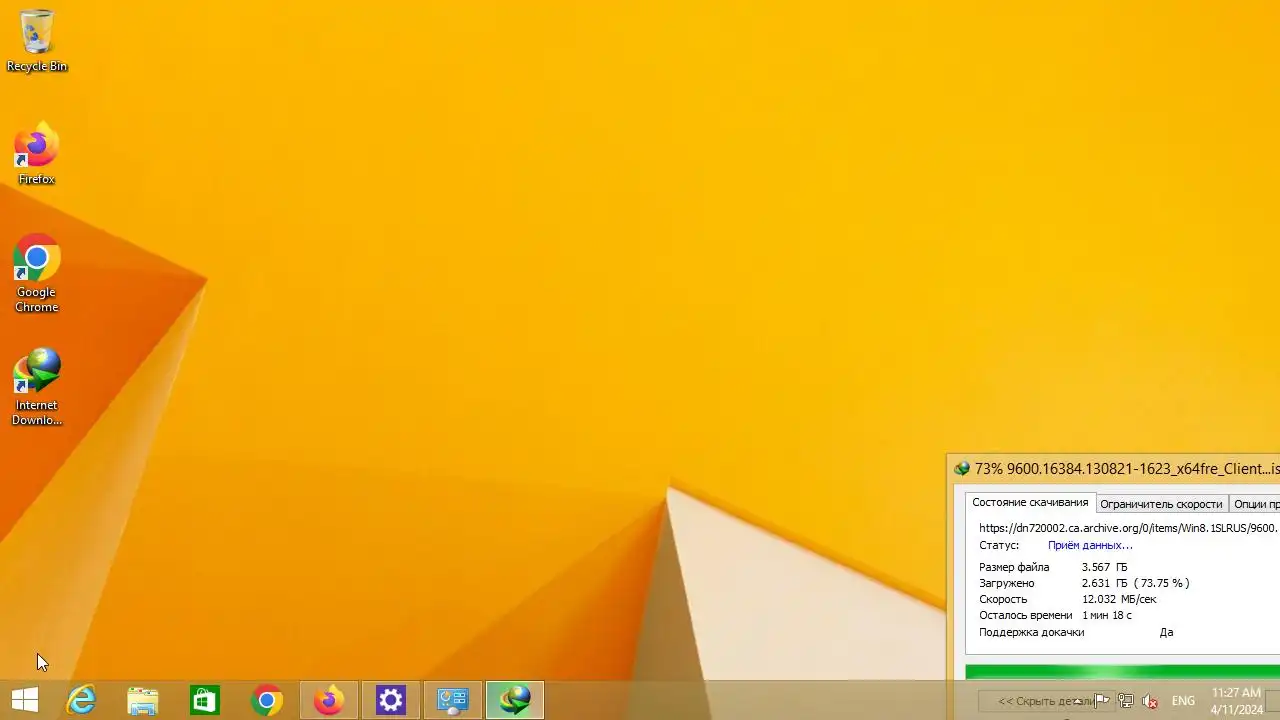Click the status text Приём данных…
Viewport: 1280px width, 720px height.
point(1090,545)
